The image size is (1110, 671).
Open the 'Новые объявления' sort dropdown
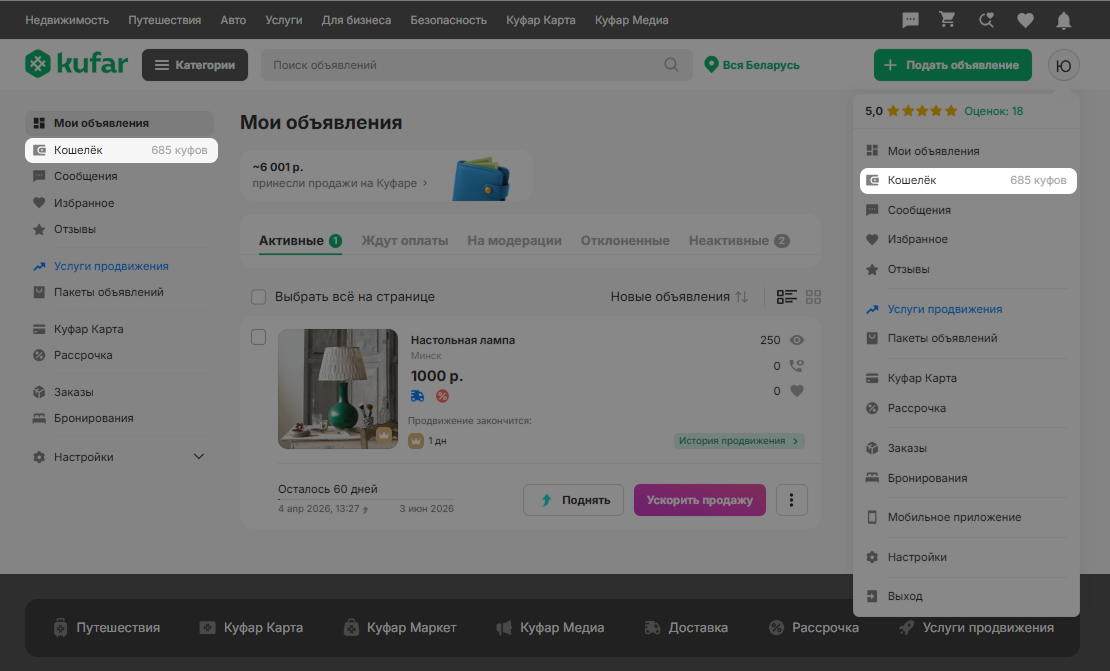pos(679,297)
